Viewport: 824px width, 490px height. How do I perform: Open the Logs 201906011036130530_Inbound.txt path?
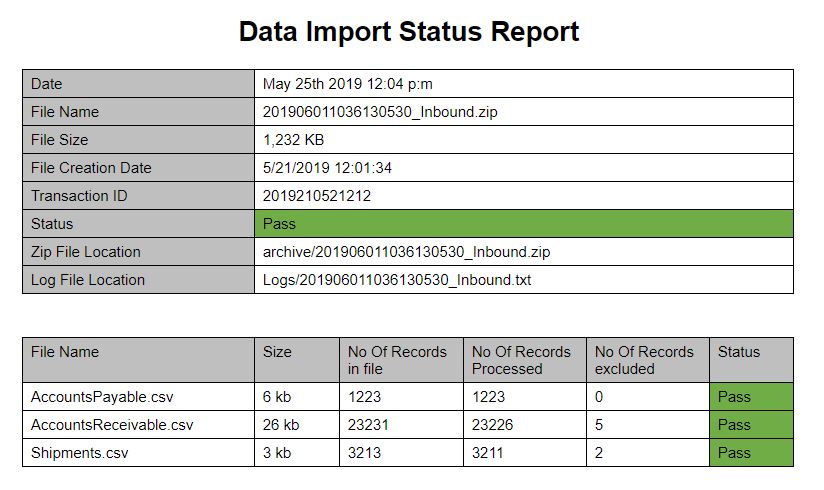pyautogui.click(x=397, y=280)
